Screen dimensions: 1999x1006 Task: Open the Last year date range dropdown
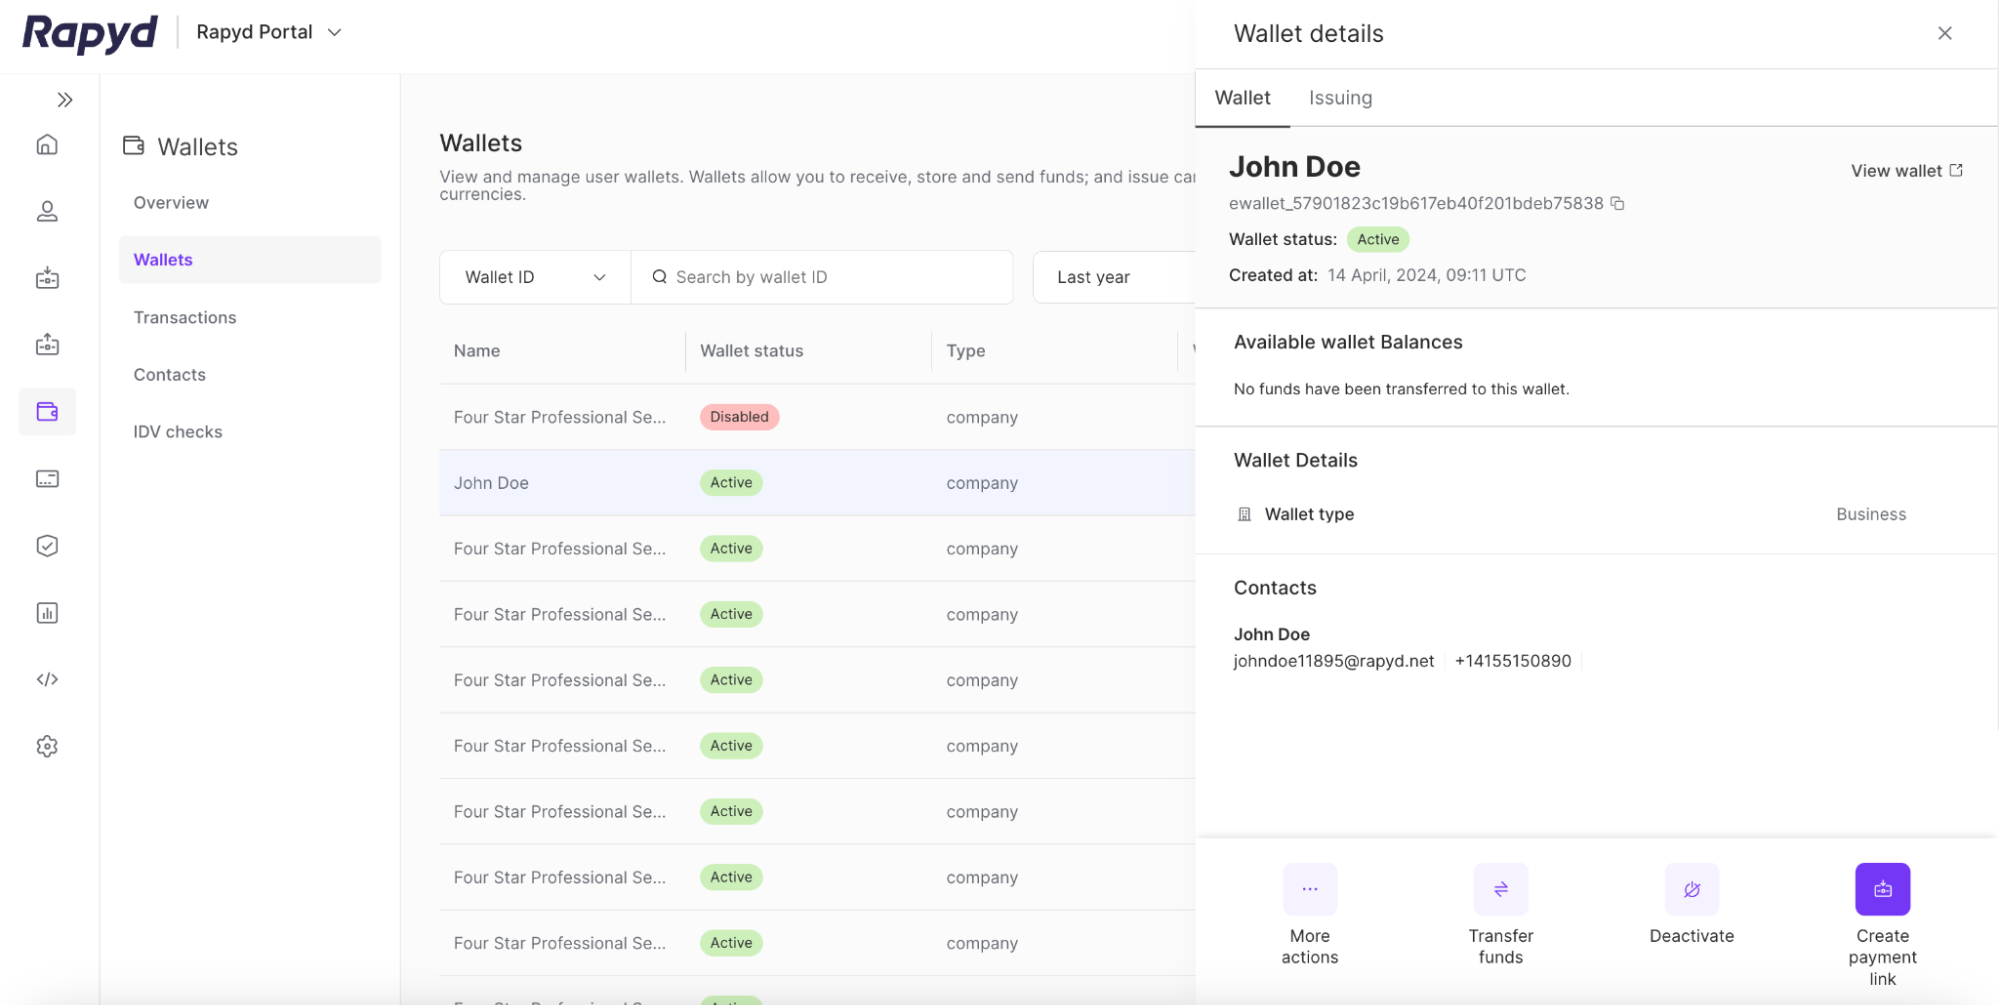coord(1110,277)
